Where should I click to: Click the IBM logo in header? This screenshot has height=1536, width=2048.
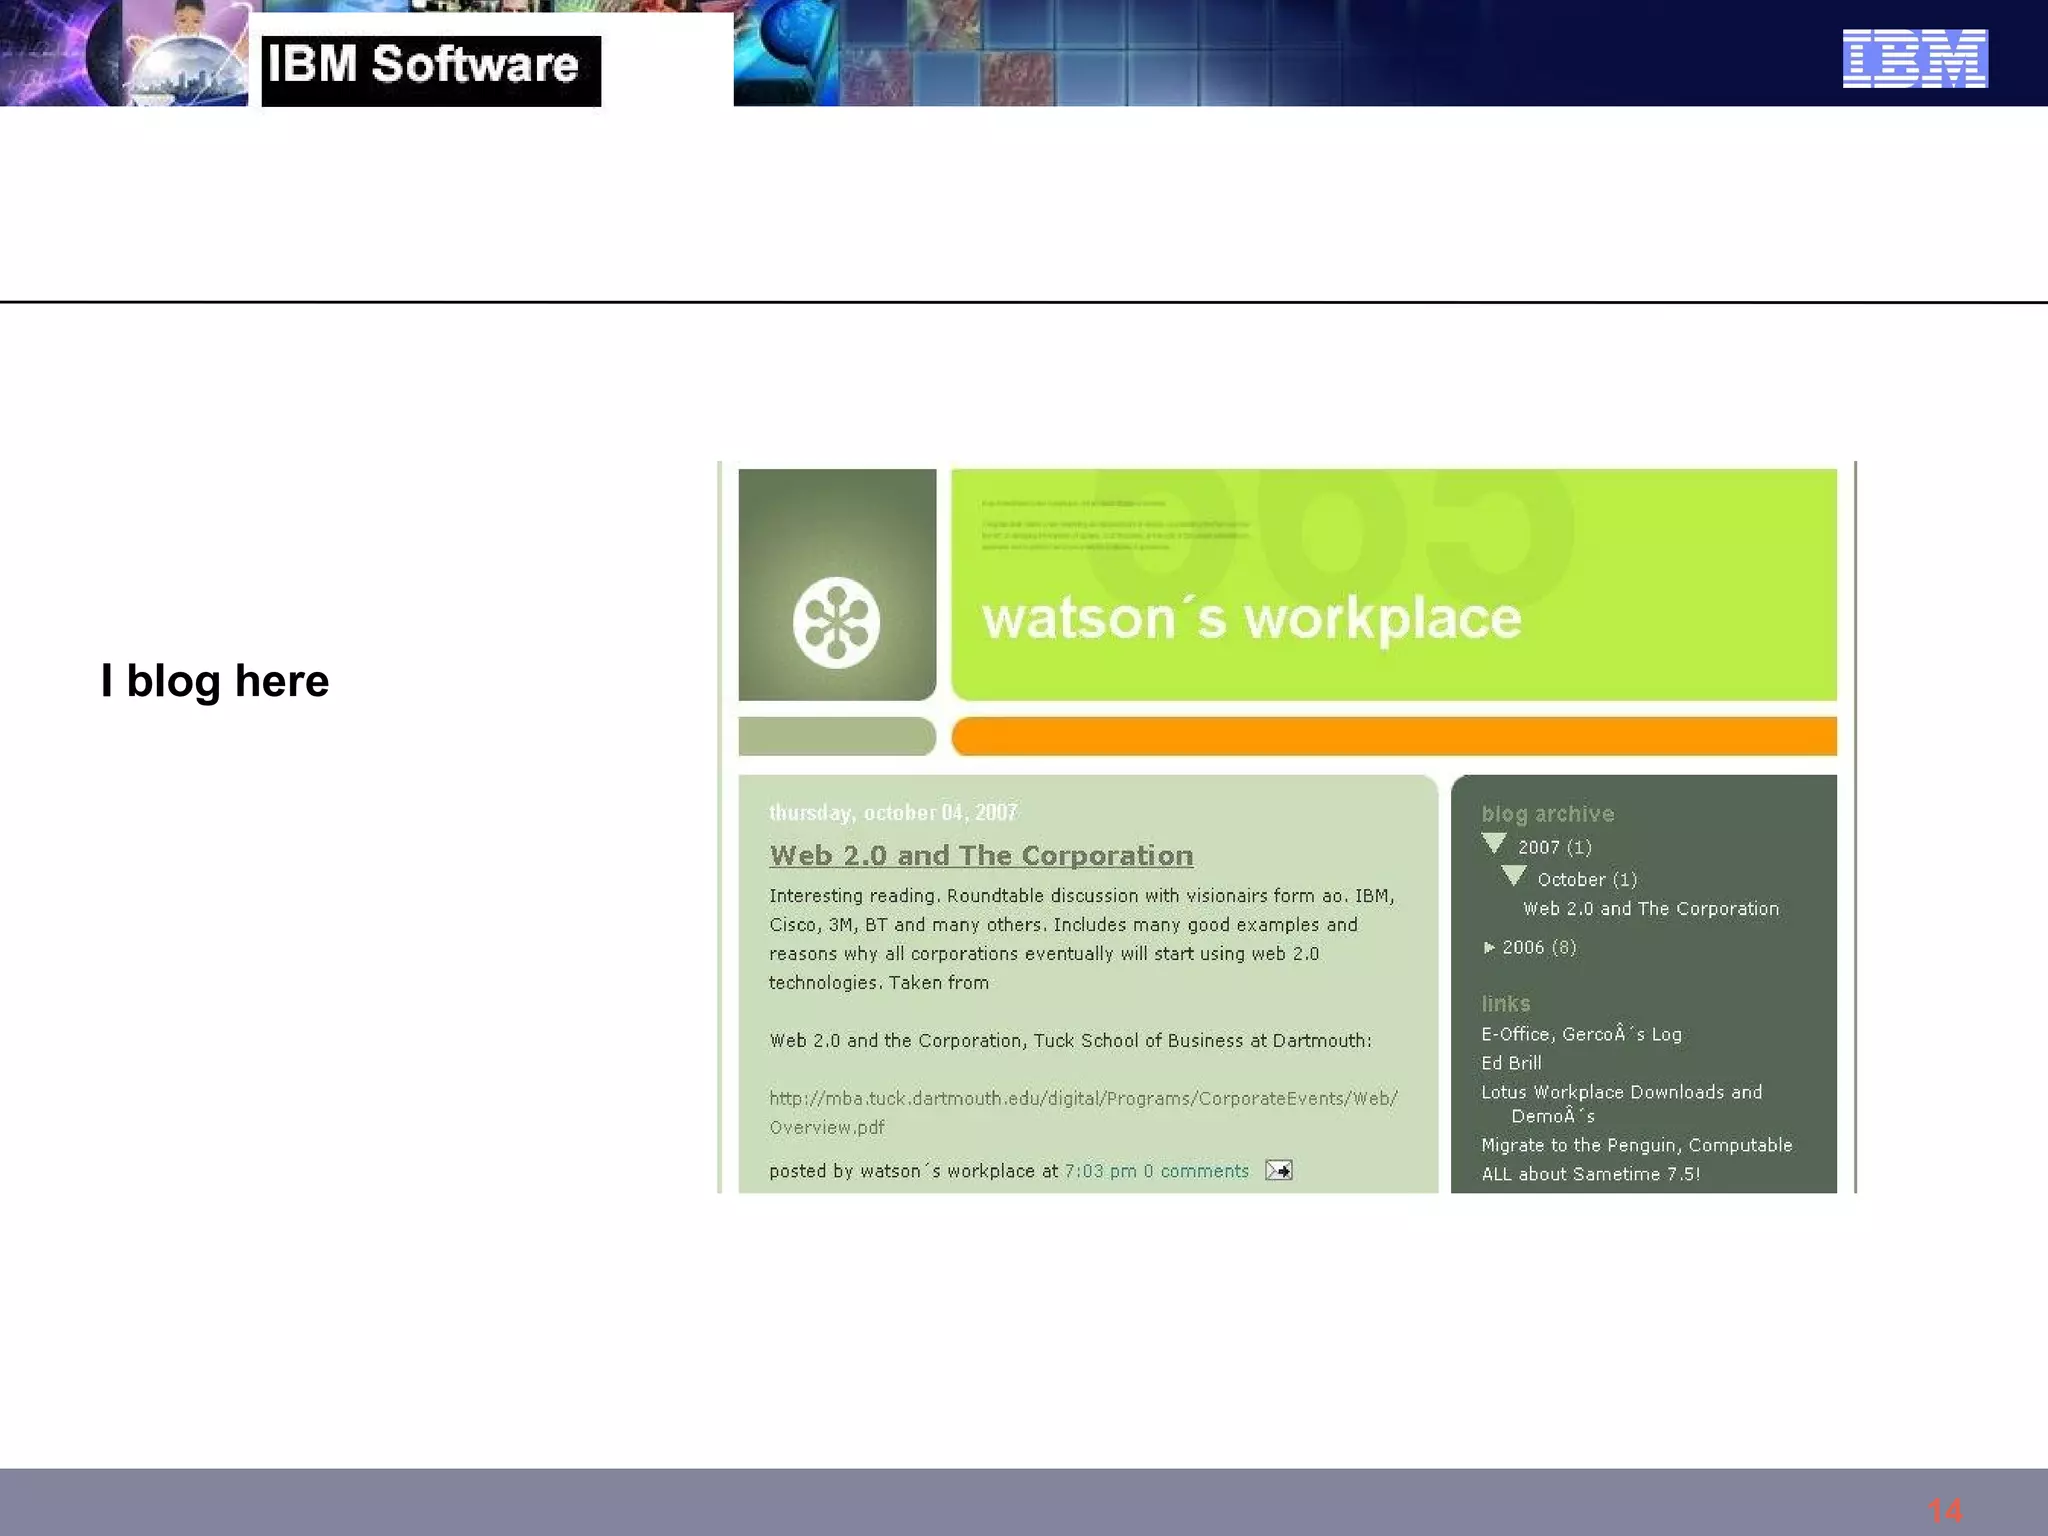point(1914,58)
